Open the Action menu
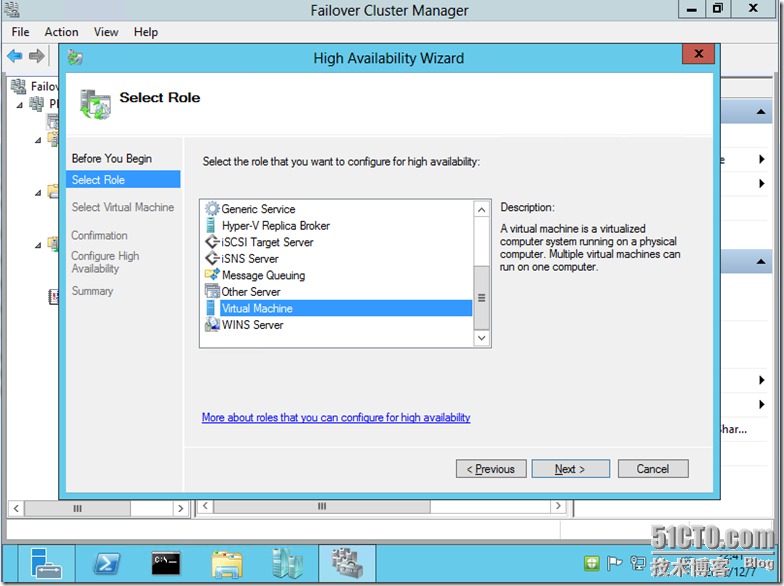Image resolution: width=784 pixels, height=586 pixels. pos(62,32)
